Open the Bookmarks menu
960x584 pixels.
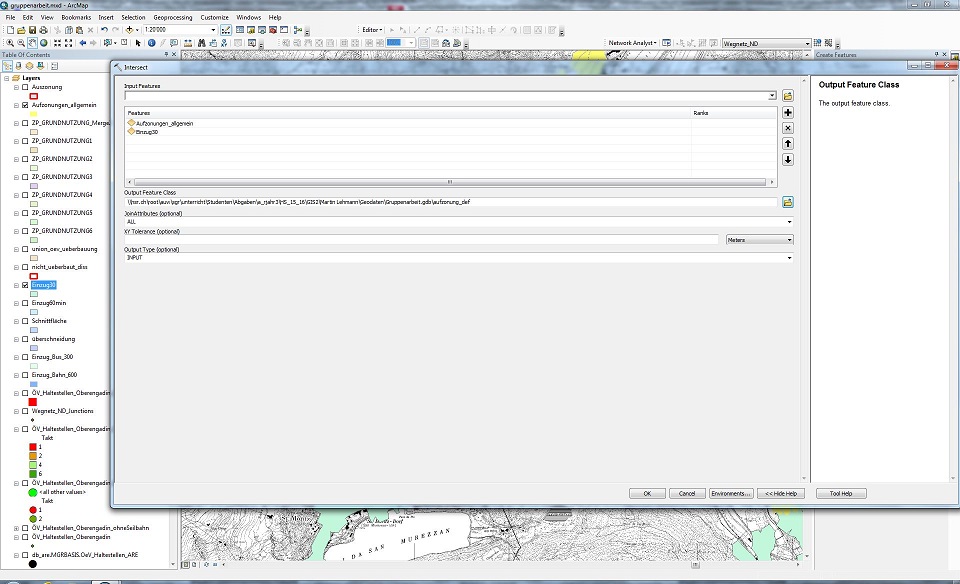(75, 17)
